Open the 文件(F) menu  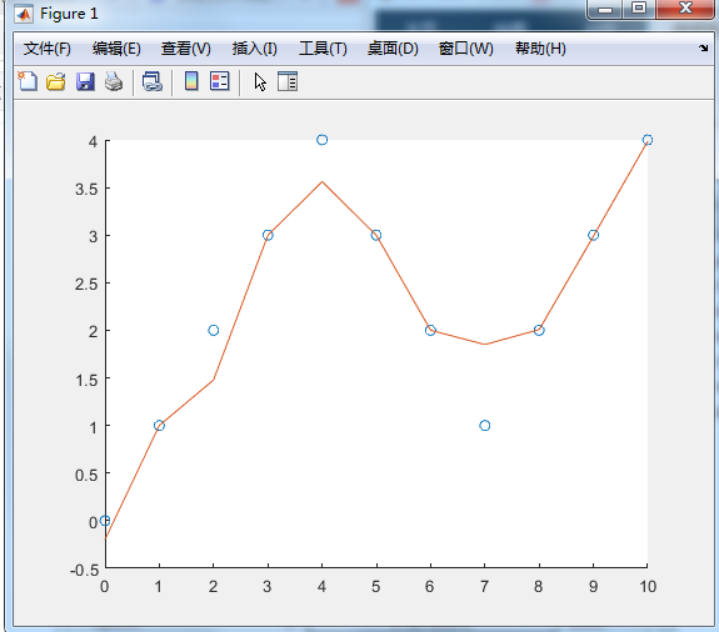47,48
